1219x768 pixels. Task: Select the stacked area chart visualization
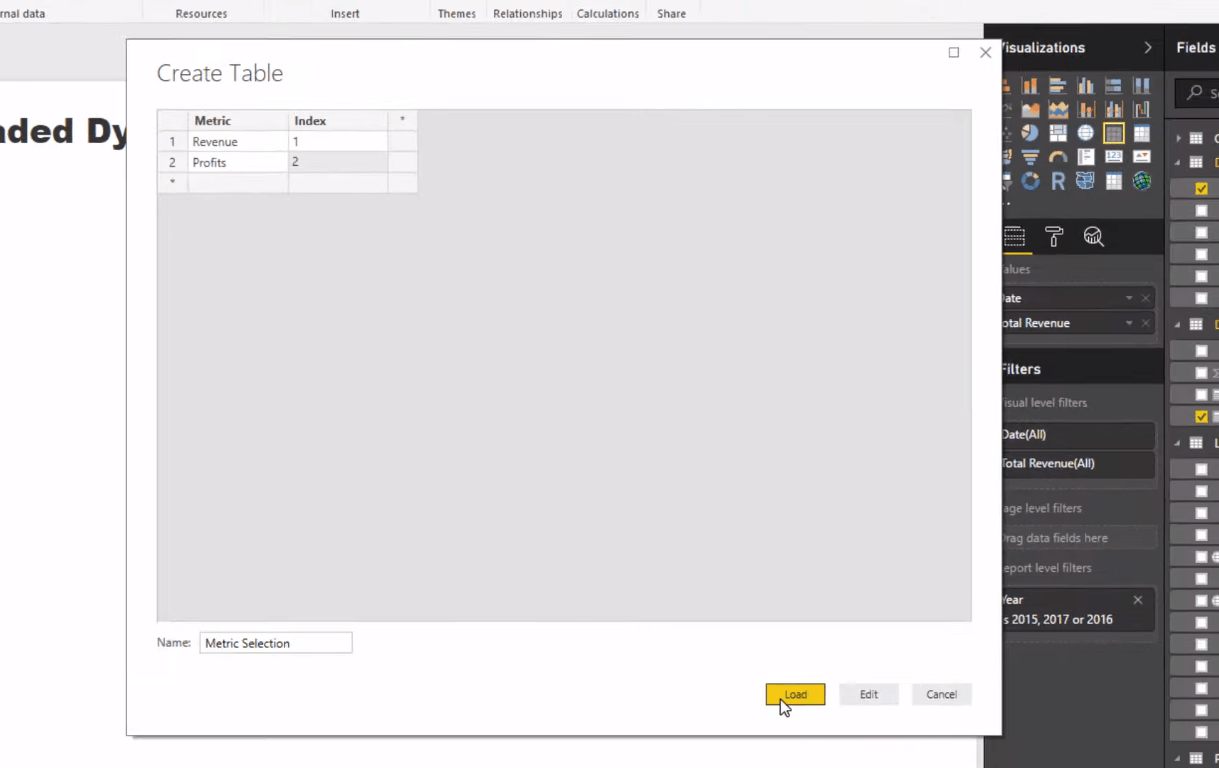click(1058, 109)
